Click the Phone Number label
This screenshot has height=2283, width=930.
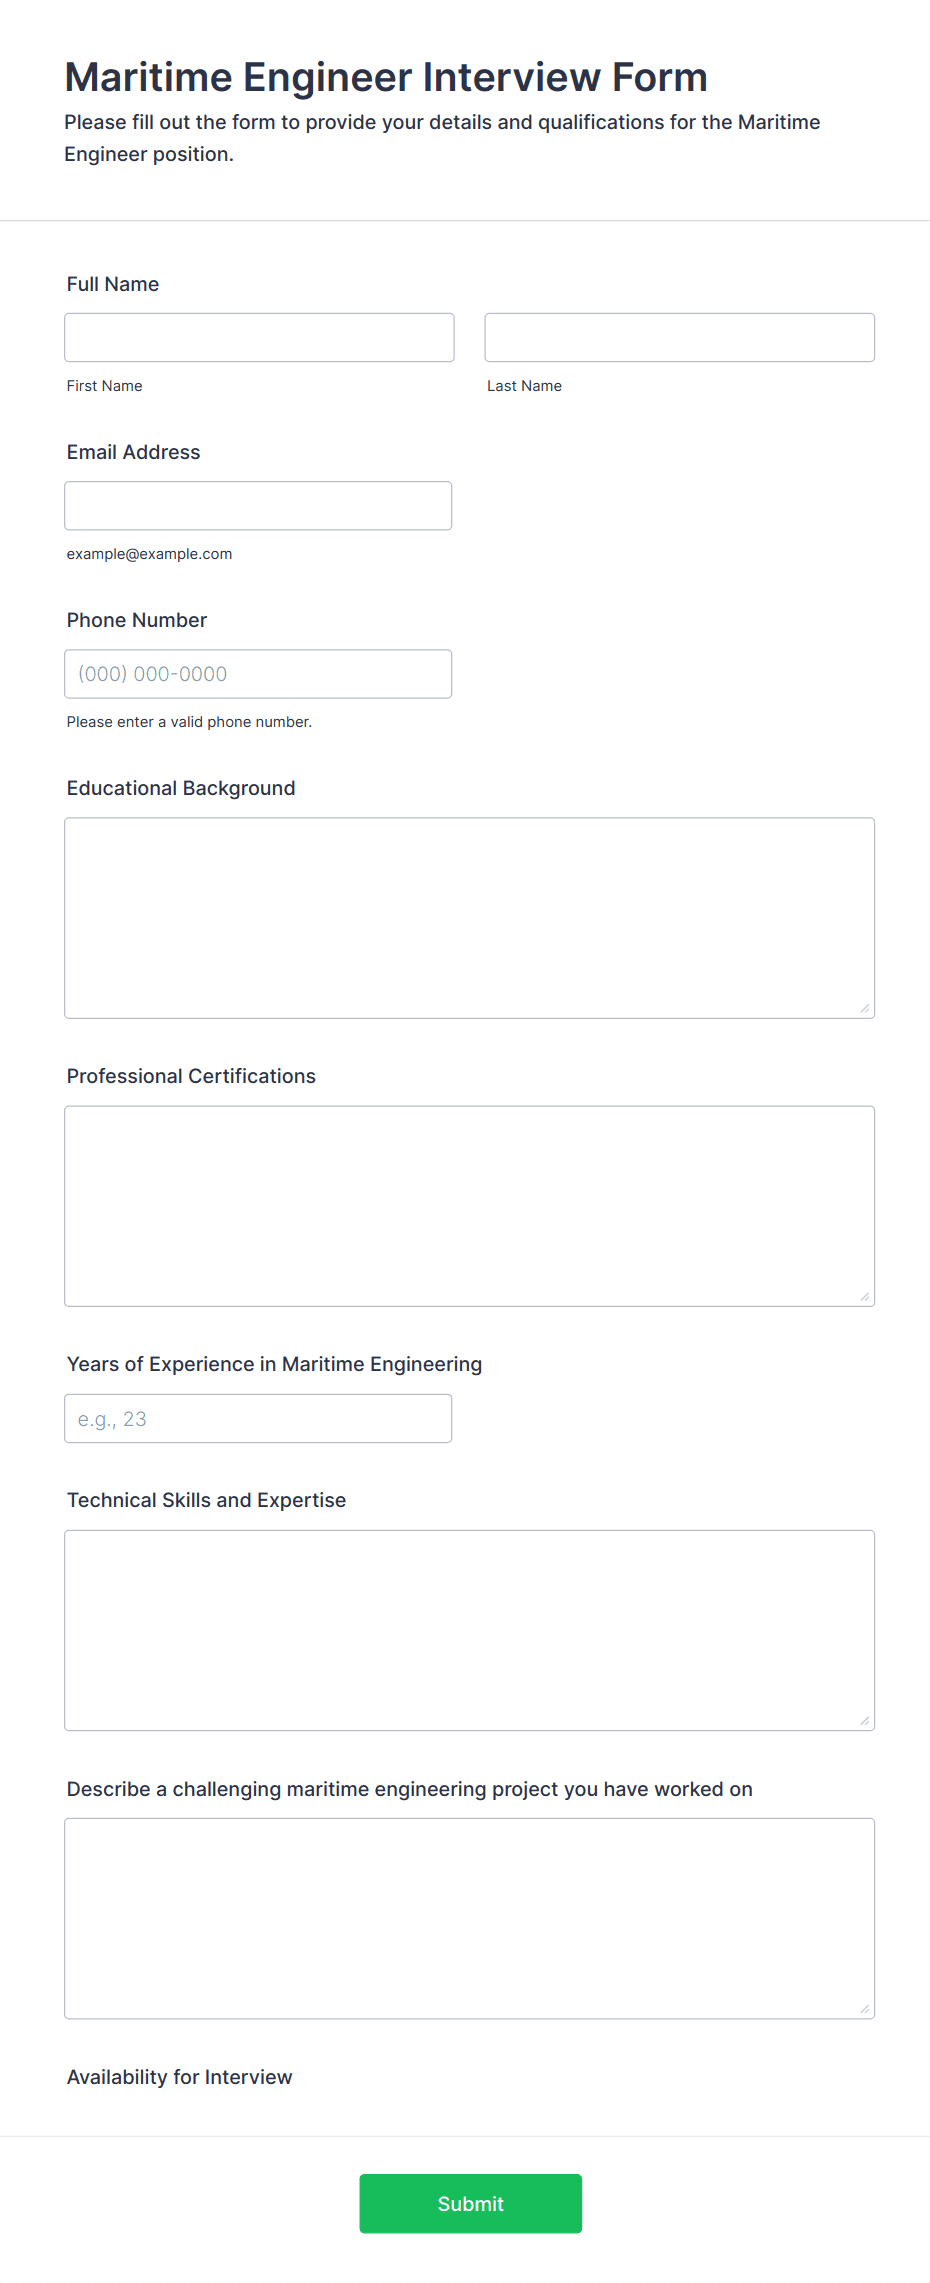137,620
